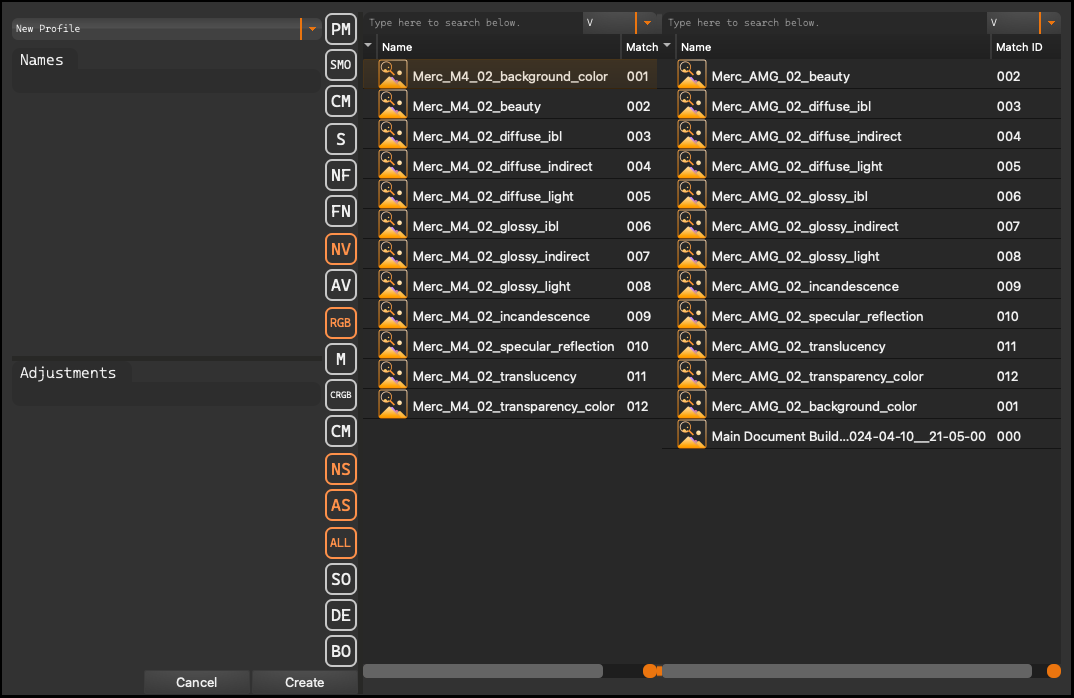The width and height of the screenshot is (1074, 698).
Task: Toggle the BO button
Action: [x=340, y=651]
